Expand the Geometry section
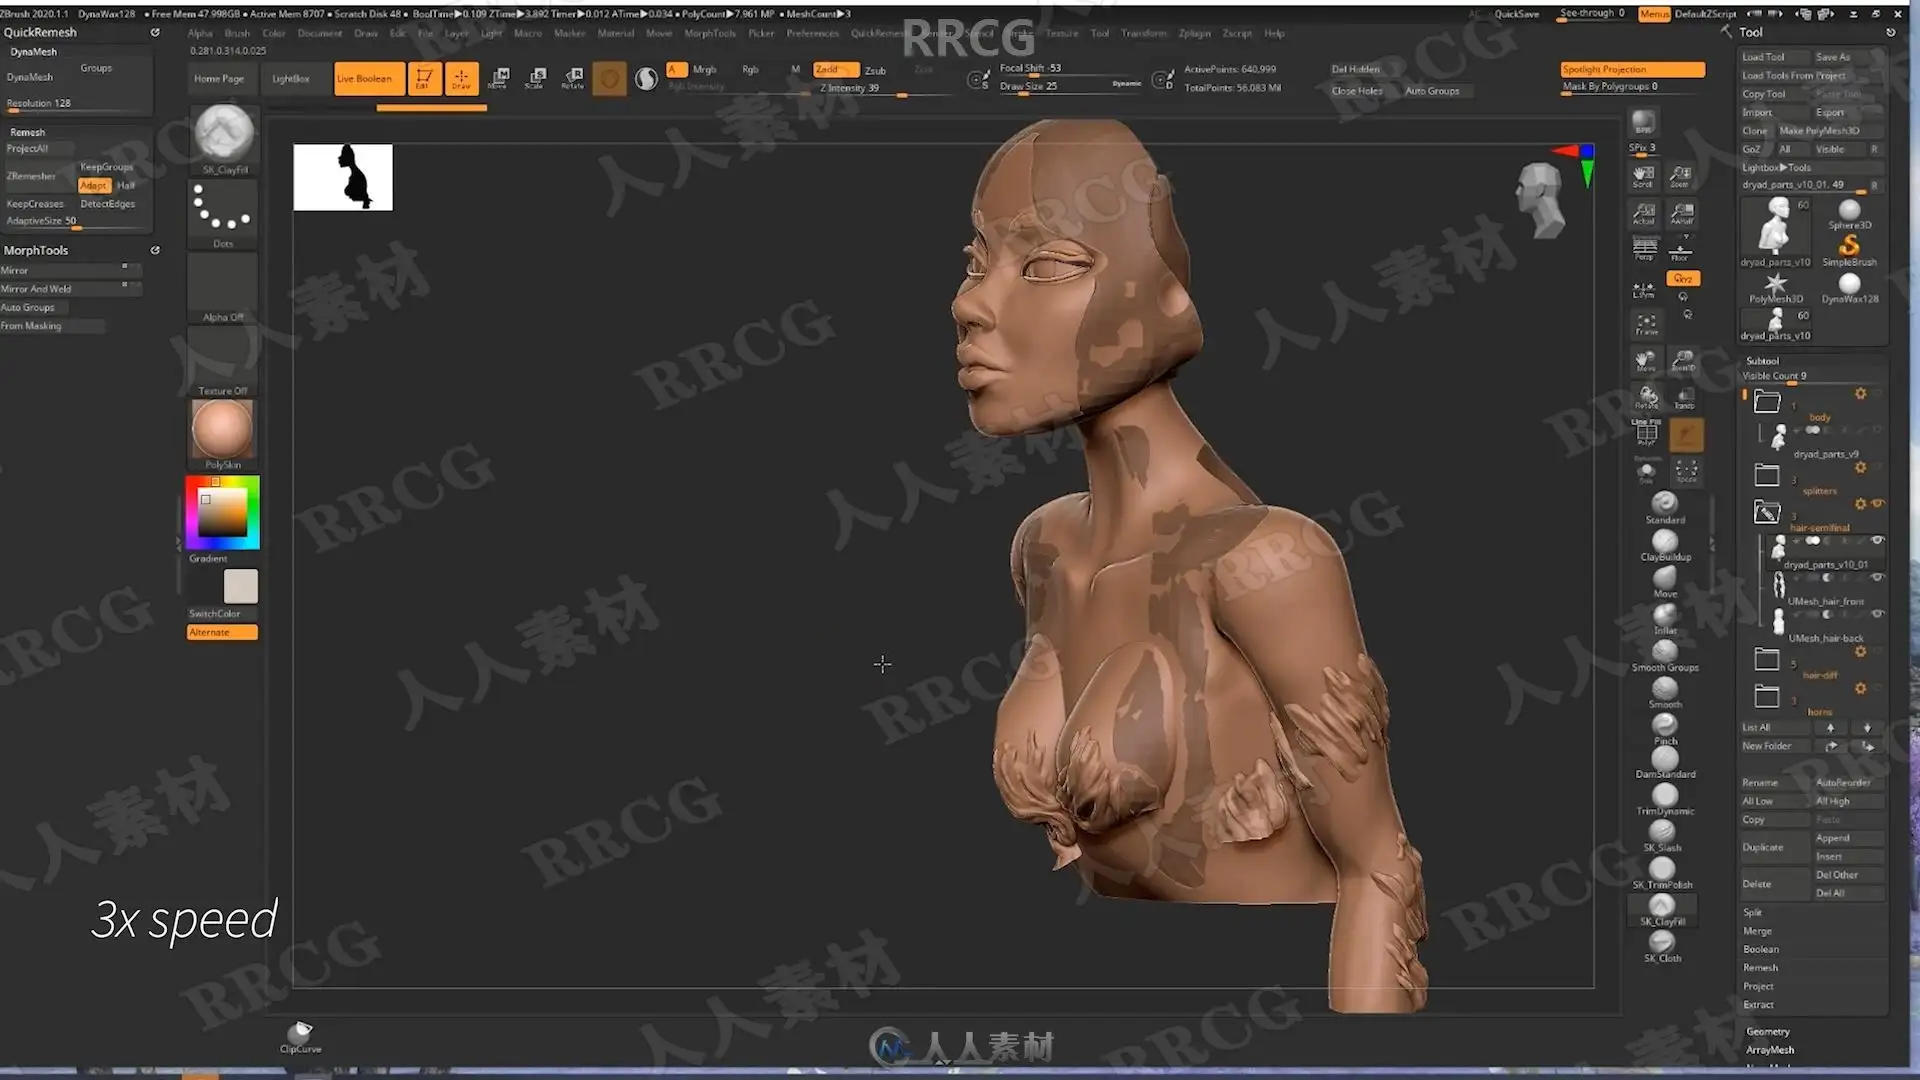Screen dimensions: 1920x1080 click(1768, 1032)
